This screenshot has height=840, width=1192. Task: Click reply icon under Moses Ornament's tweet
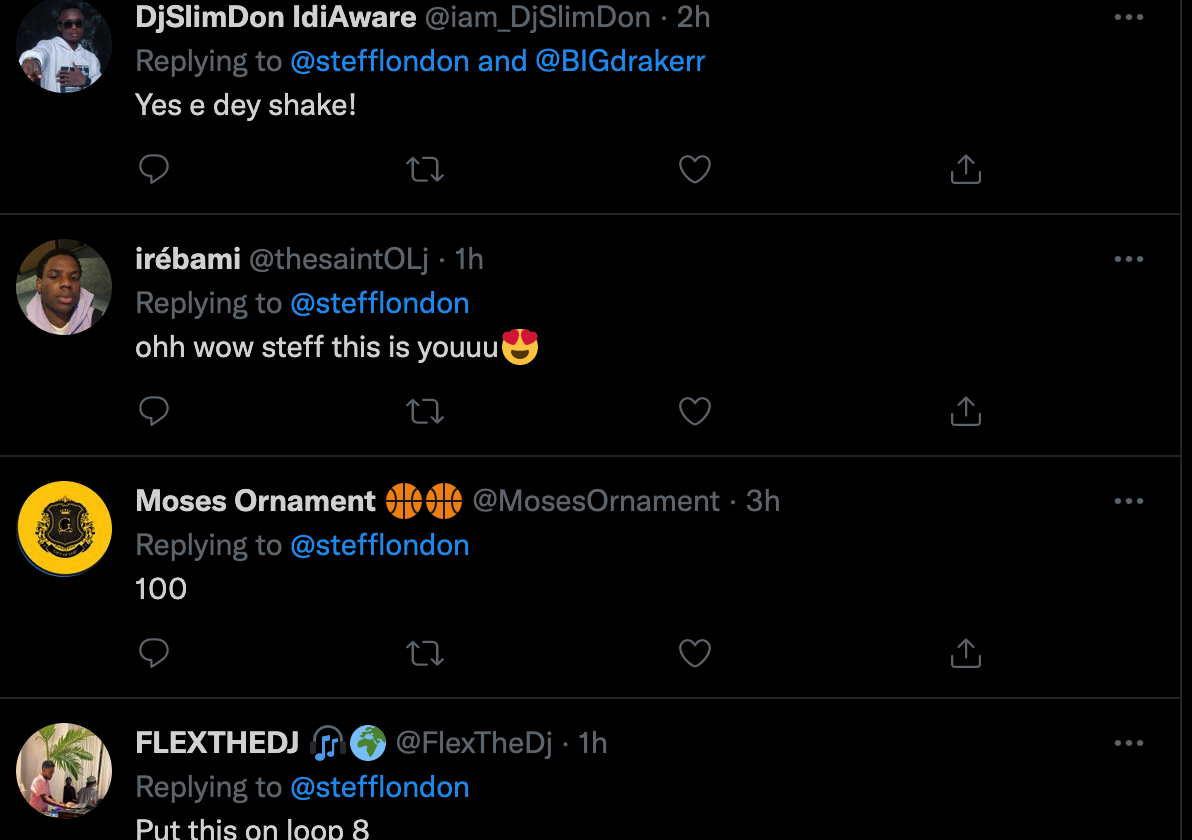pos(153,653)
